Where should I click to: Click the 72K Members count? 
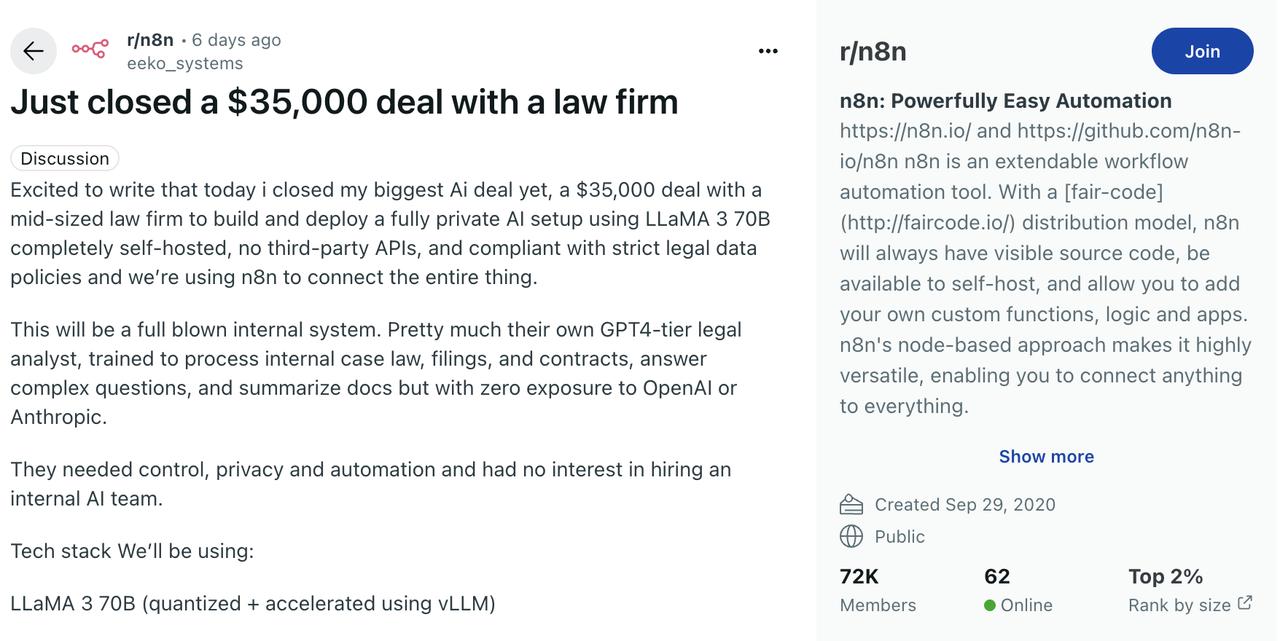click(878, 590)
